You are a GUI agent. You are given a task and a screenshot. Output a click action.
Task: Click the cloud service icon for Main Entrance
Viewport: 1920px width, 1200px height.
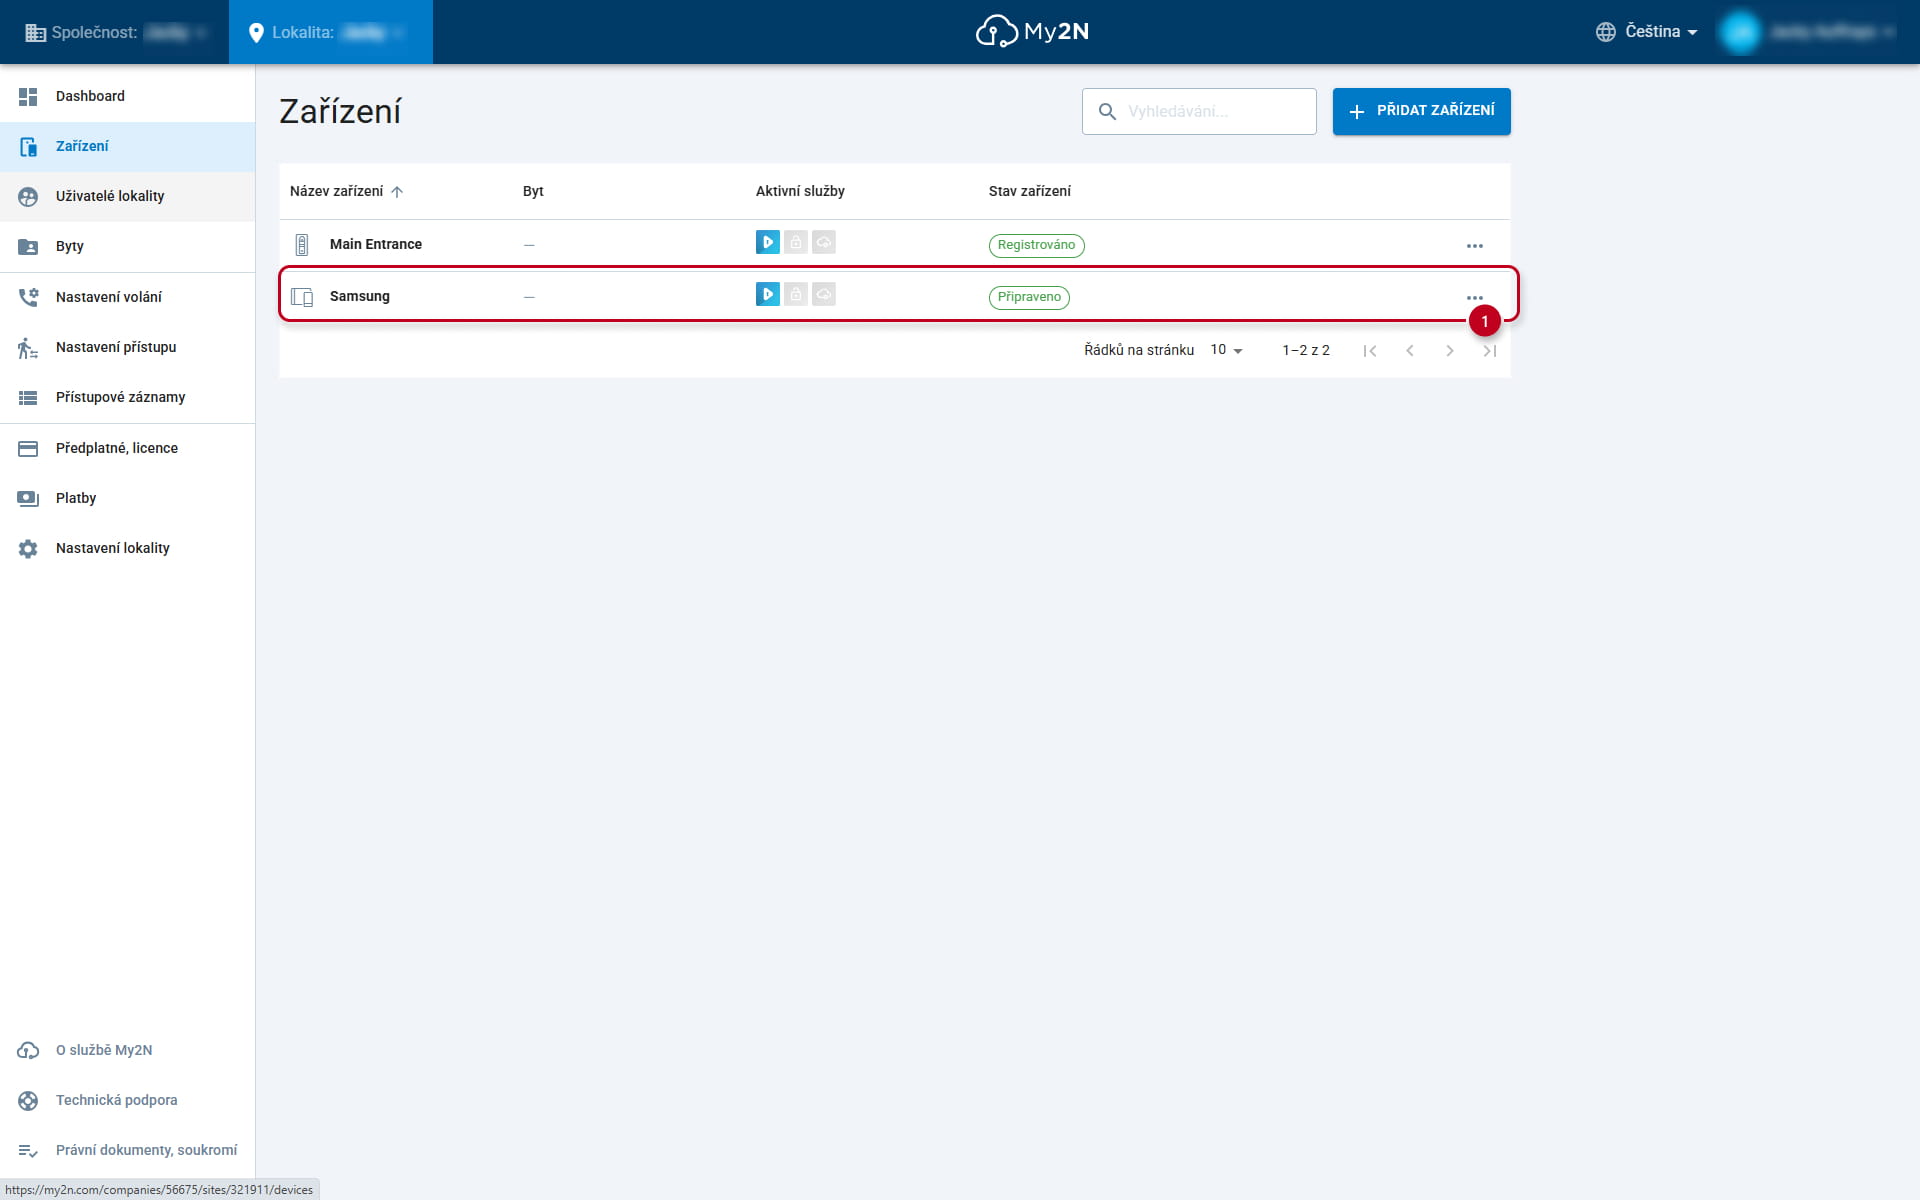click(824, 242)
